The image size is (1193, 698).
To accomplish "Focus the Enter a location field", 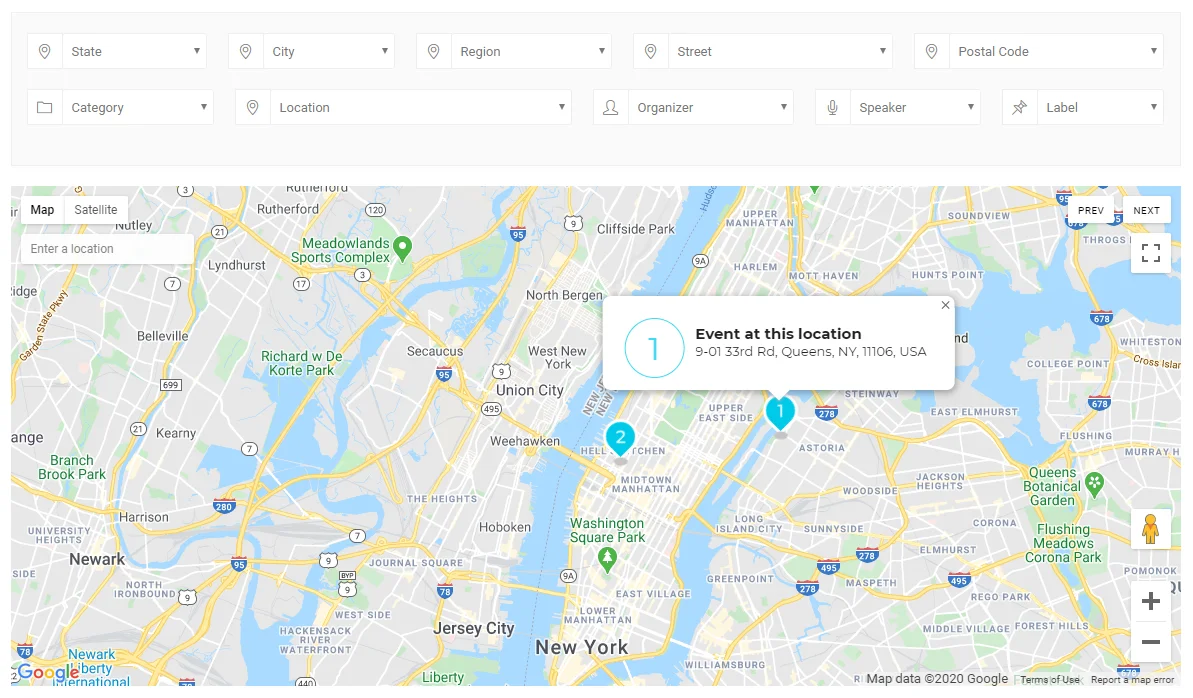I will point(107,249).
